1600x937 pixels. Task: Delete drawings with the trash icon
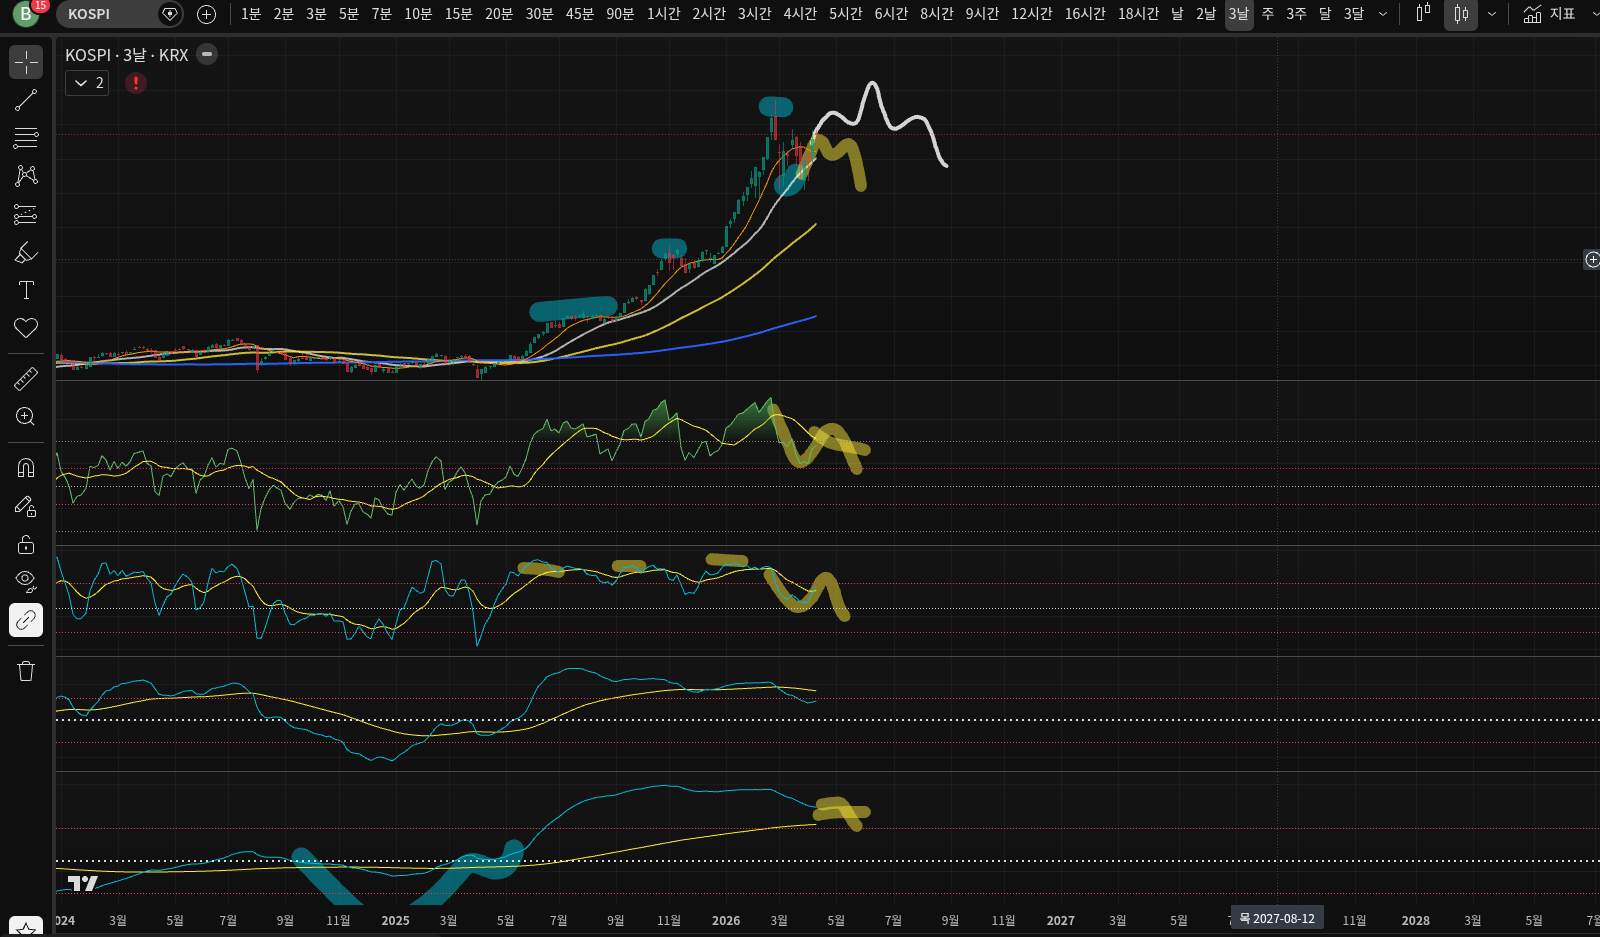[26, 671]
